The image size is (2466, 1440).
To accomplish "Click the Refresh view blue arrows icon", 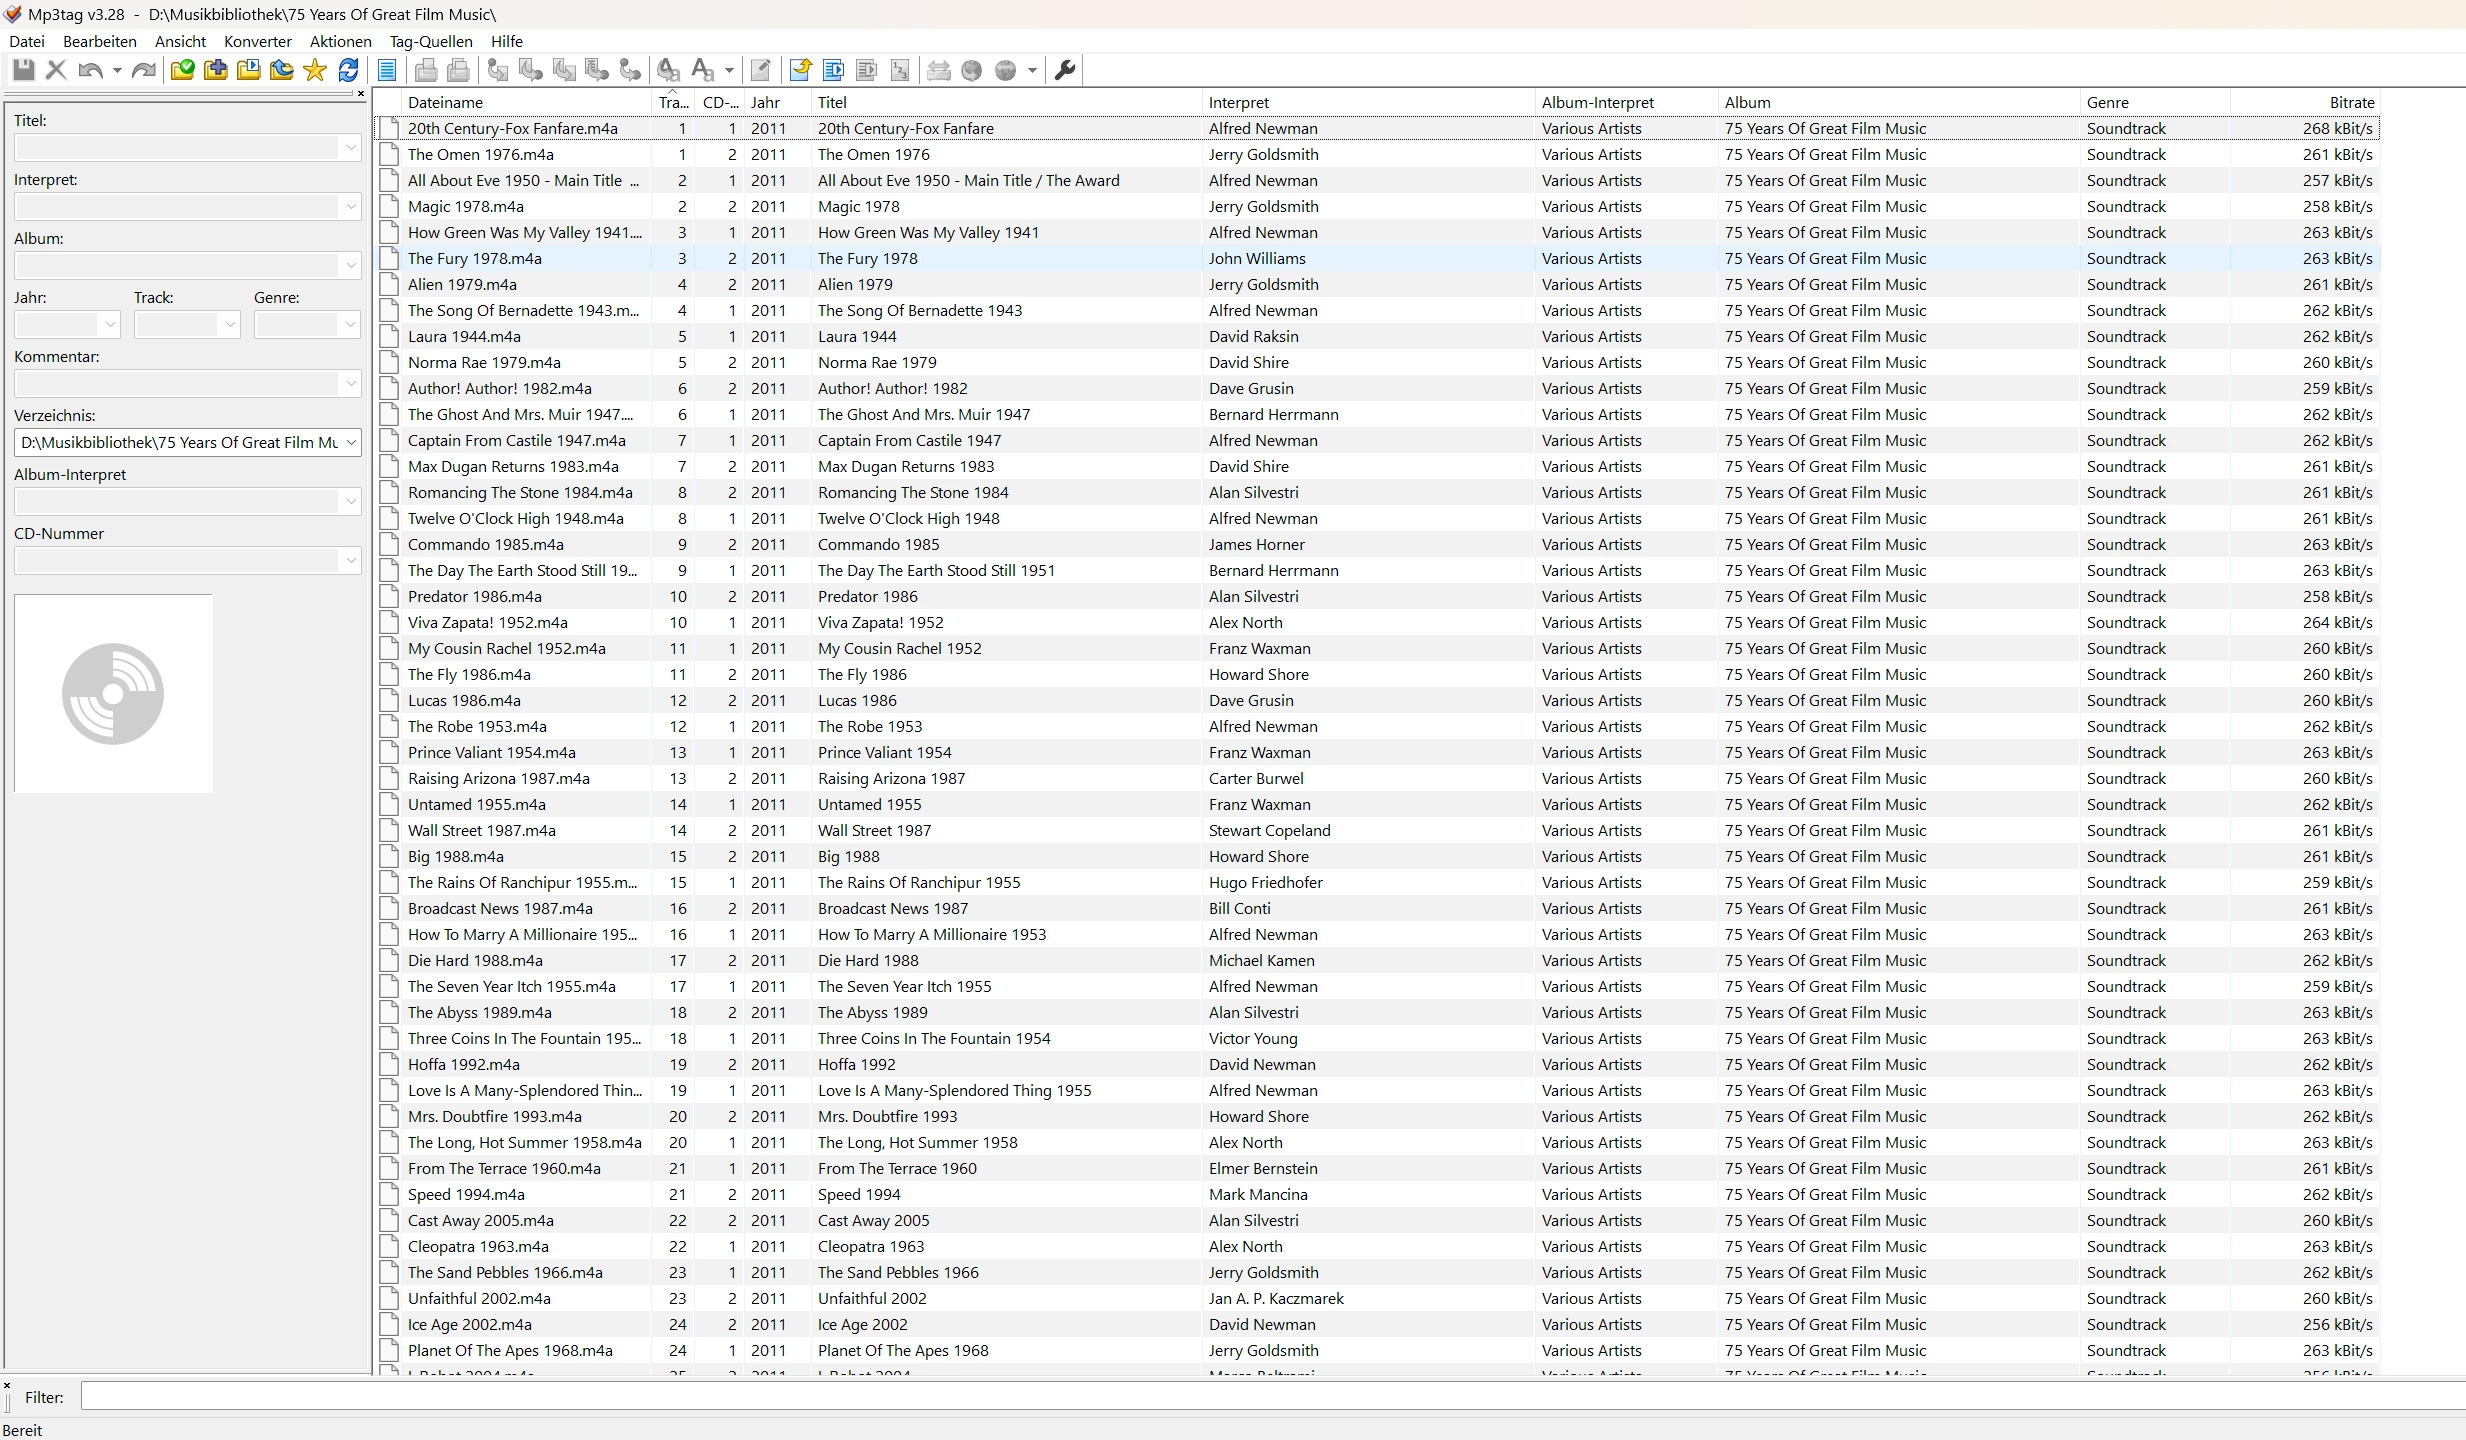I will (348, 70).
